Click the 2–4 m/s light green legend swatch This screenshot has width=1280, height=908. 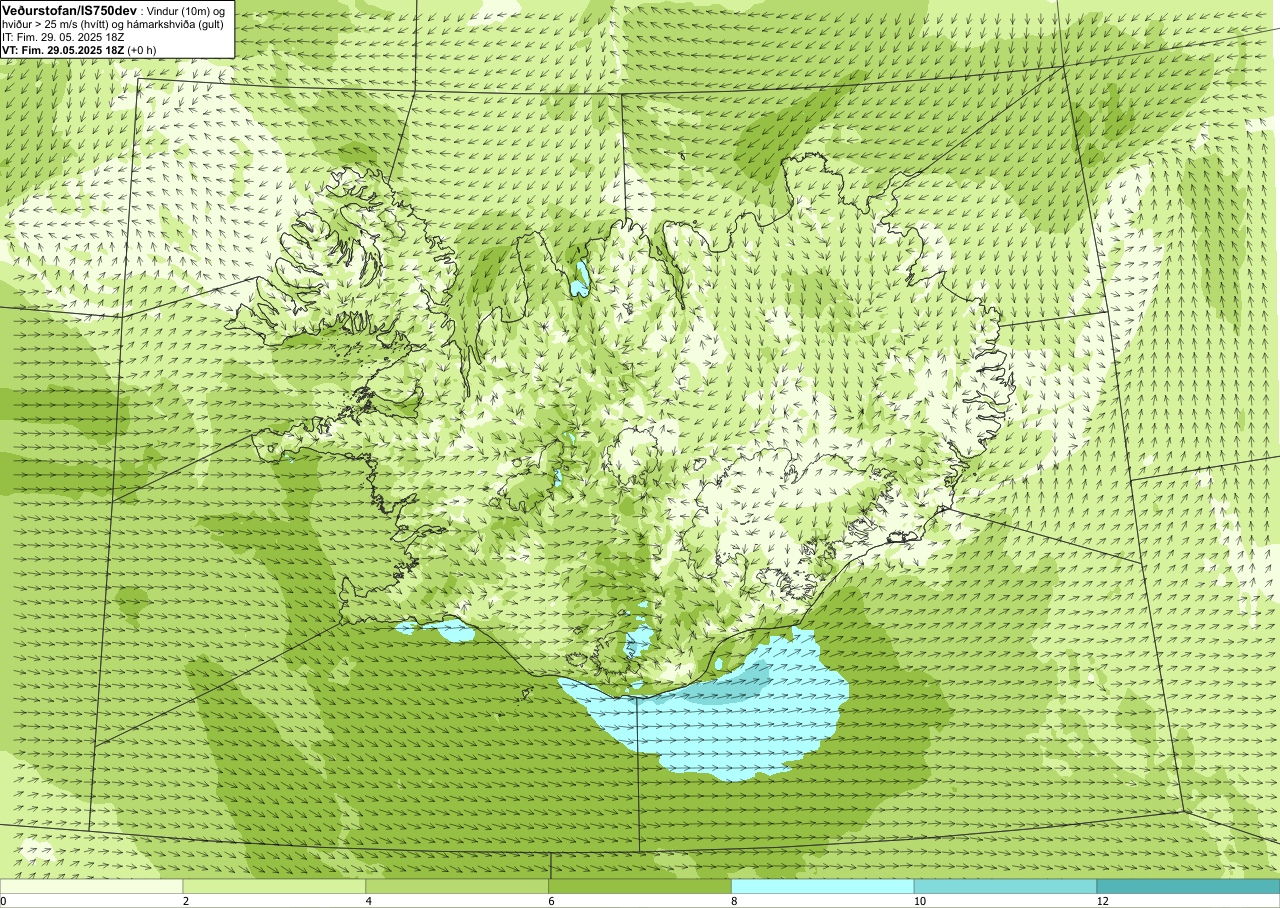[x=274, y=886]
